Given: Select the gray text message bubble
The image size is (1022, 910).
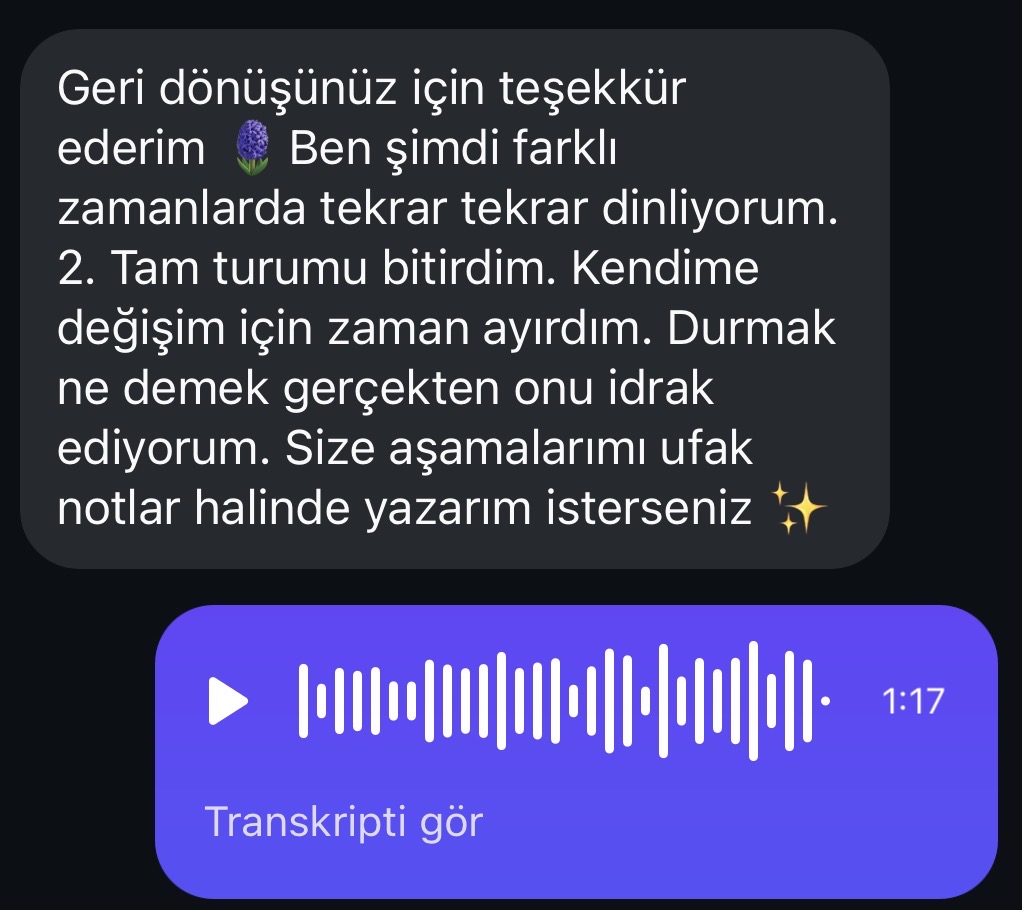Looking at the screenshot, I should tap(455, 299).
